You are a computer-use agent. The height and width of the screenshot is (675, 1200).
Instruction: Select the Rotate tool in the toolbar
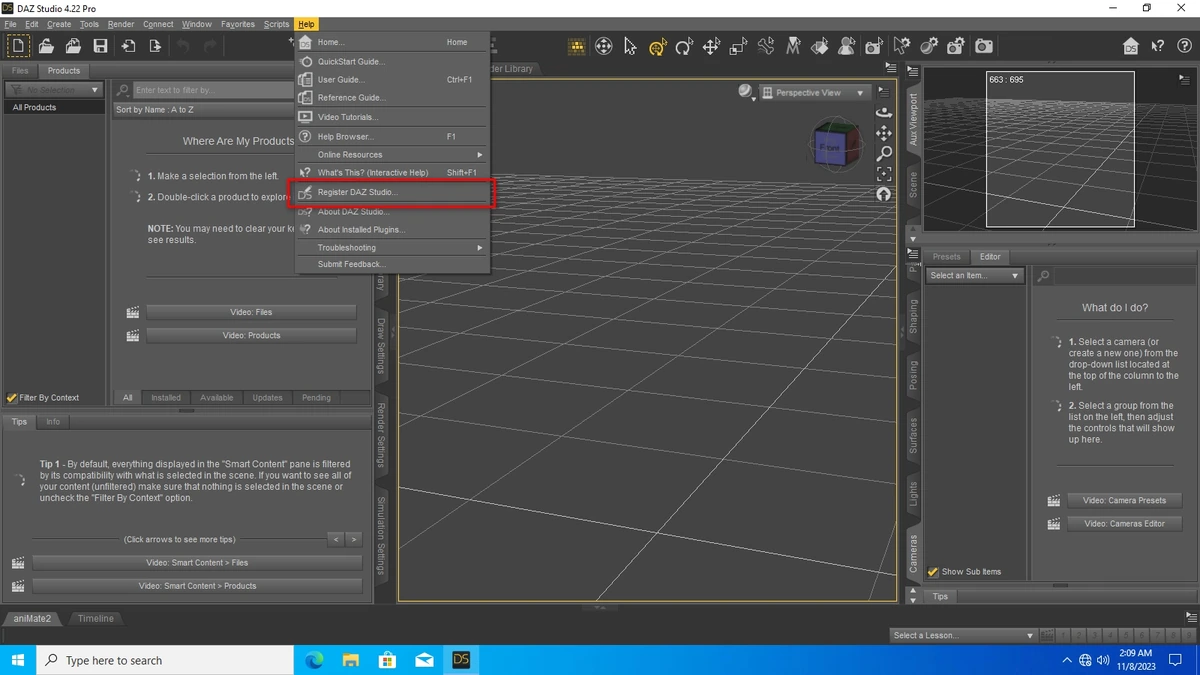click(684, 46)
